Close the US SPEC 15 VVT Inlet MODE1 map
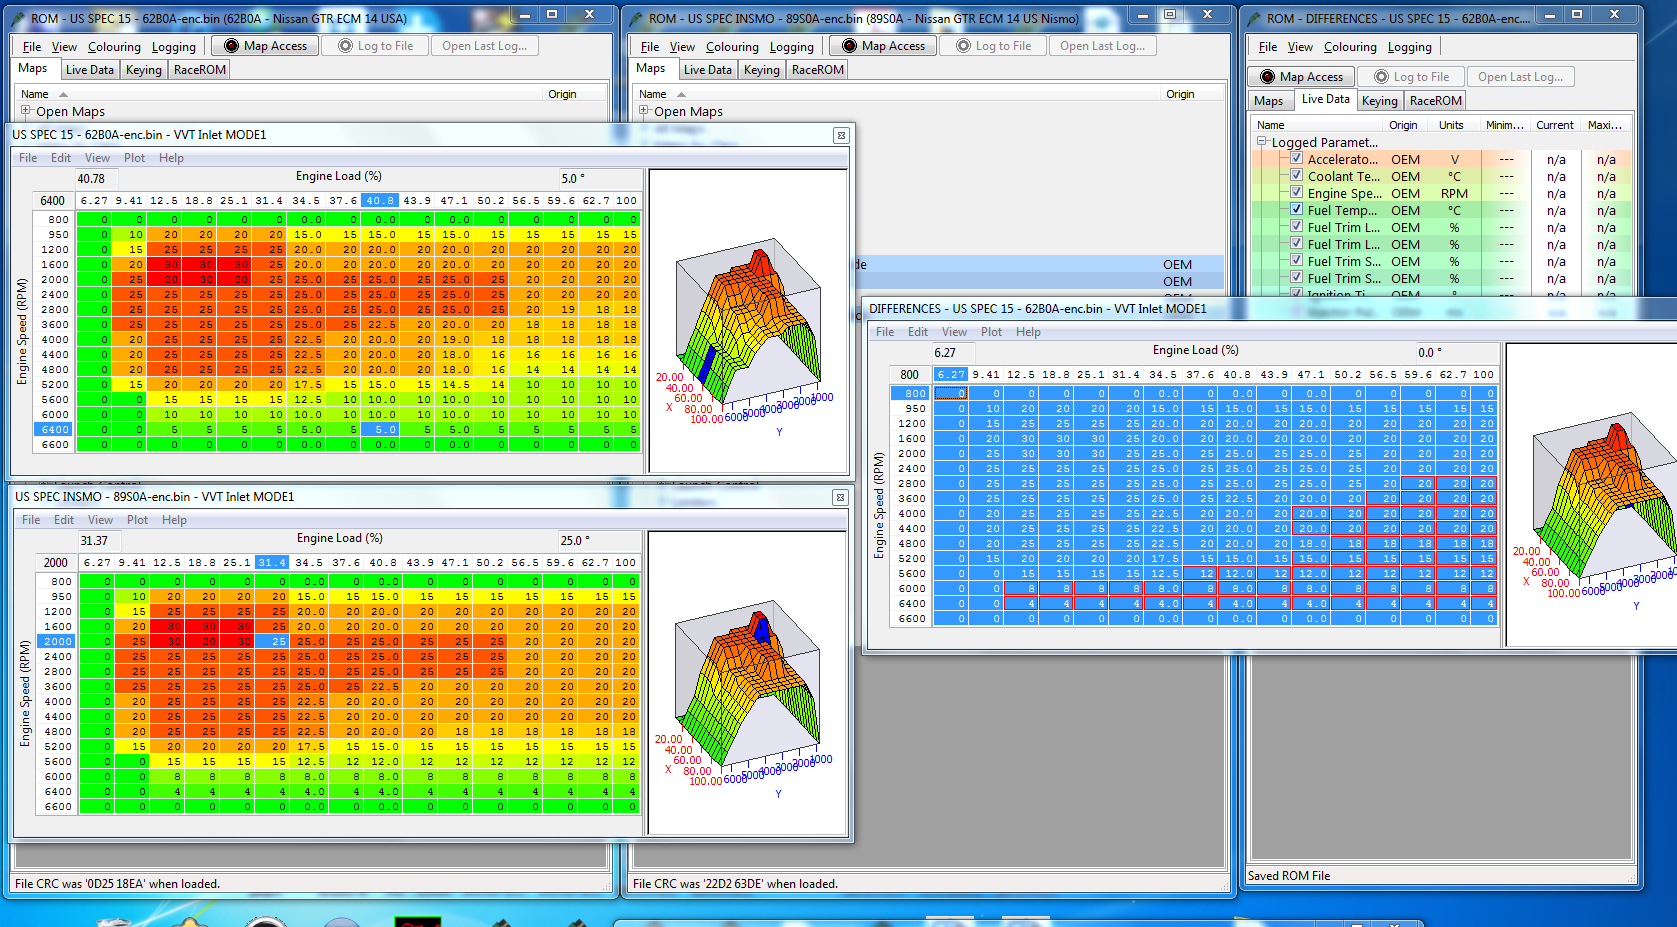The width and height of the screenshot is (1677, 927). pyautogui.click(x=841, y=135)
